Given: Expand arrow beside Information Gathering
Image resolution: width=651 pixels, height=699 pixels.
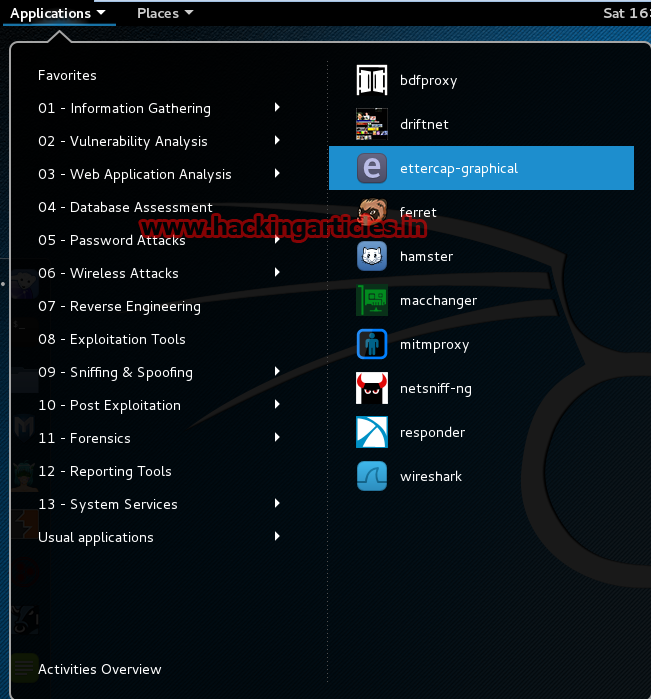Looking at the screenshot, I should point(277,107).
